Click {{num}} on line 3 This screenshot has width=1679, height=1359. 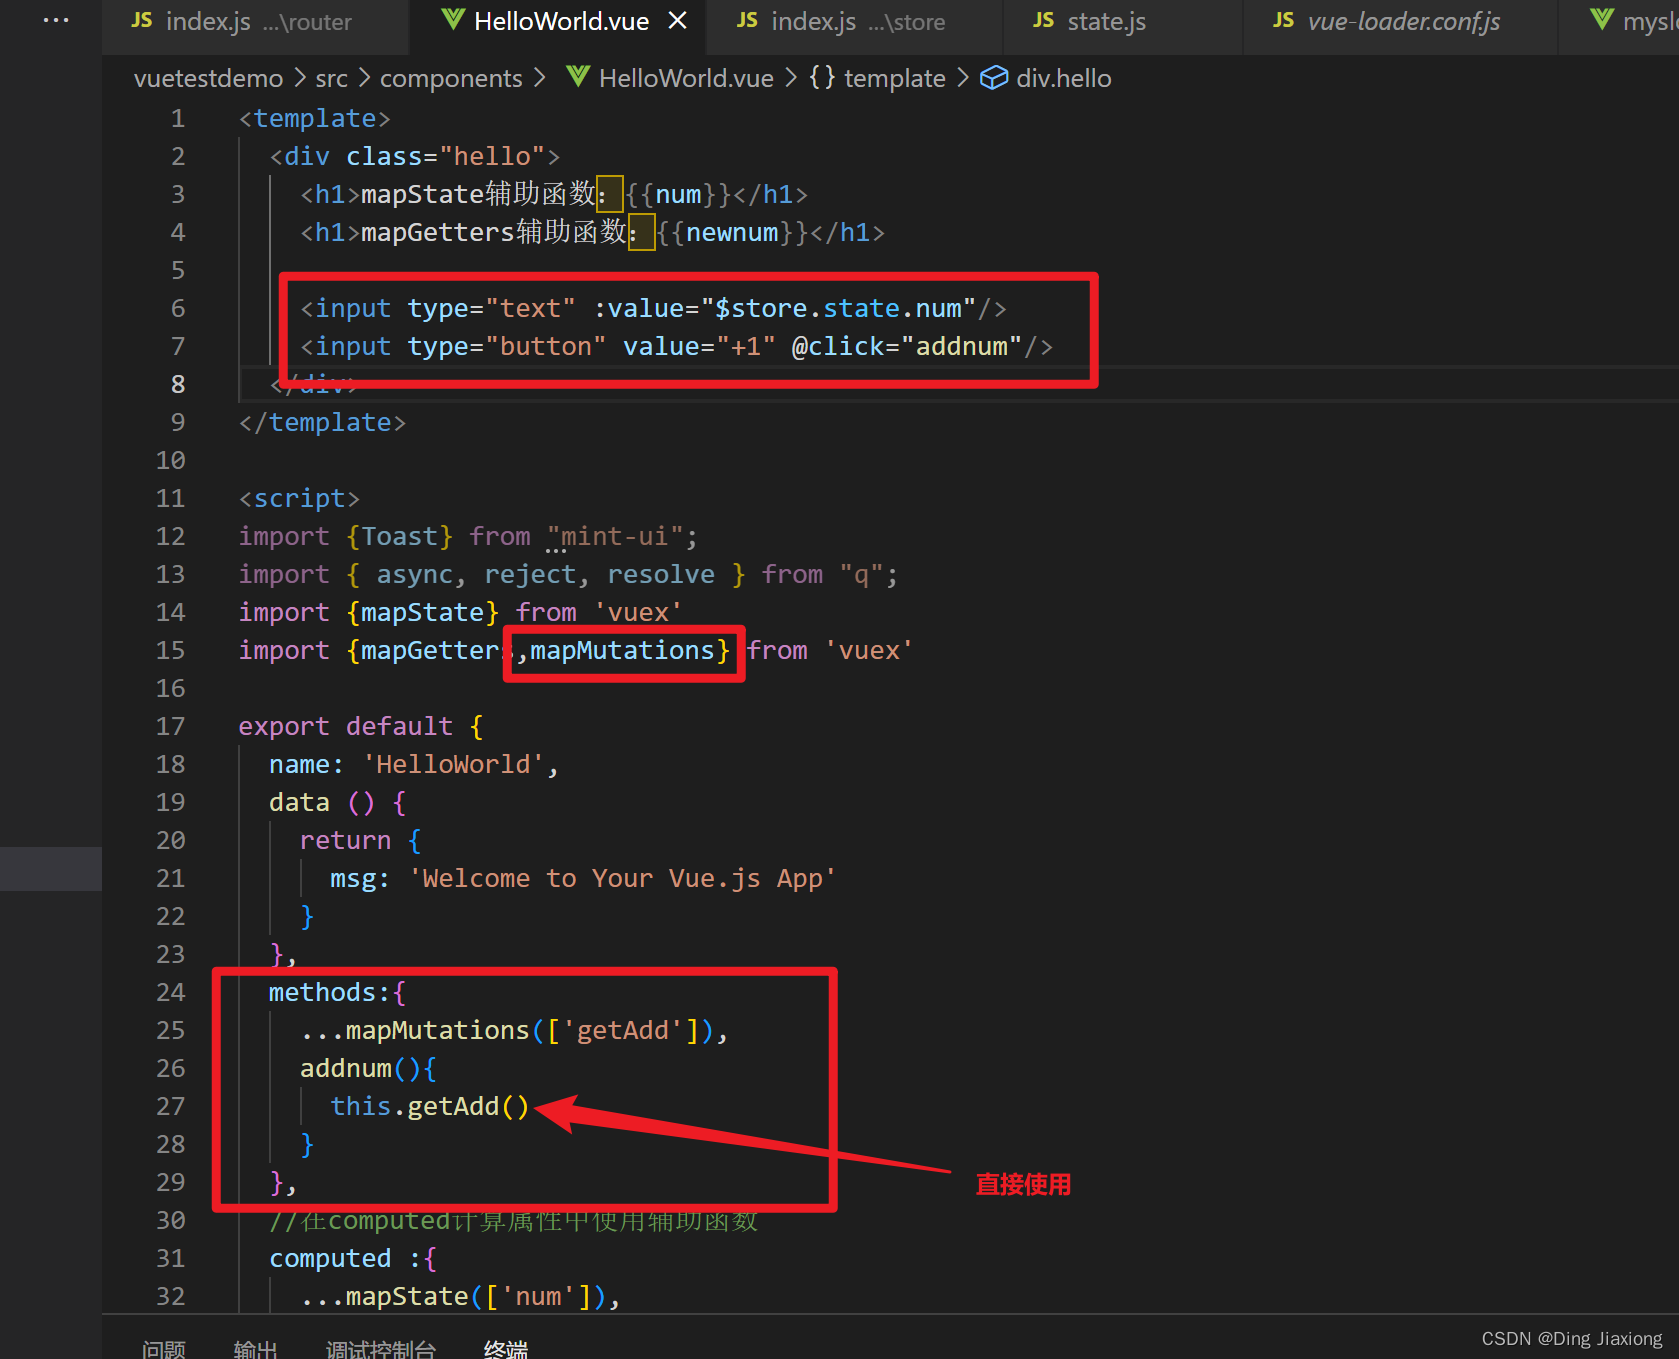point(679,195)
